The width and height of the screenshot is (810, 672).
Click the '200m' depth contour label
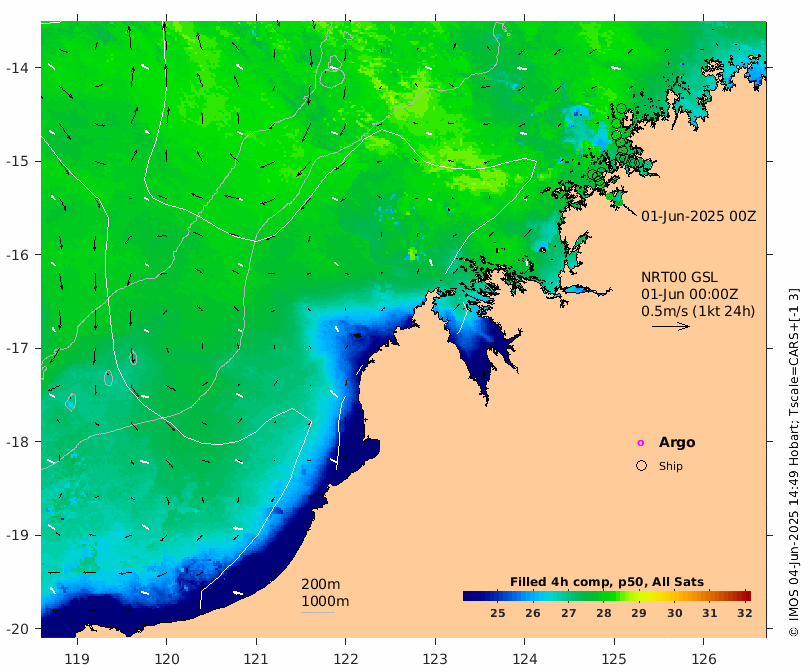click(x=320, y=584)
